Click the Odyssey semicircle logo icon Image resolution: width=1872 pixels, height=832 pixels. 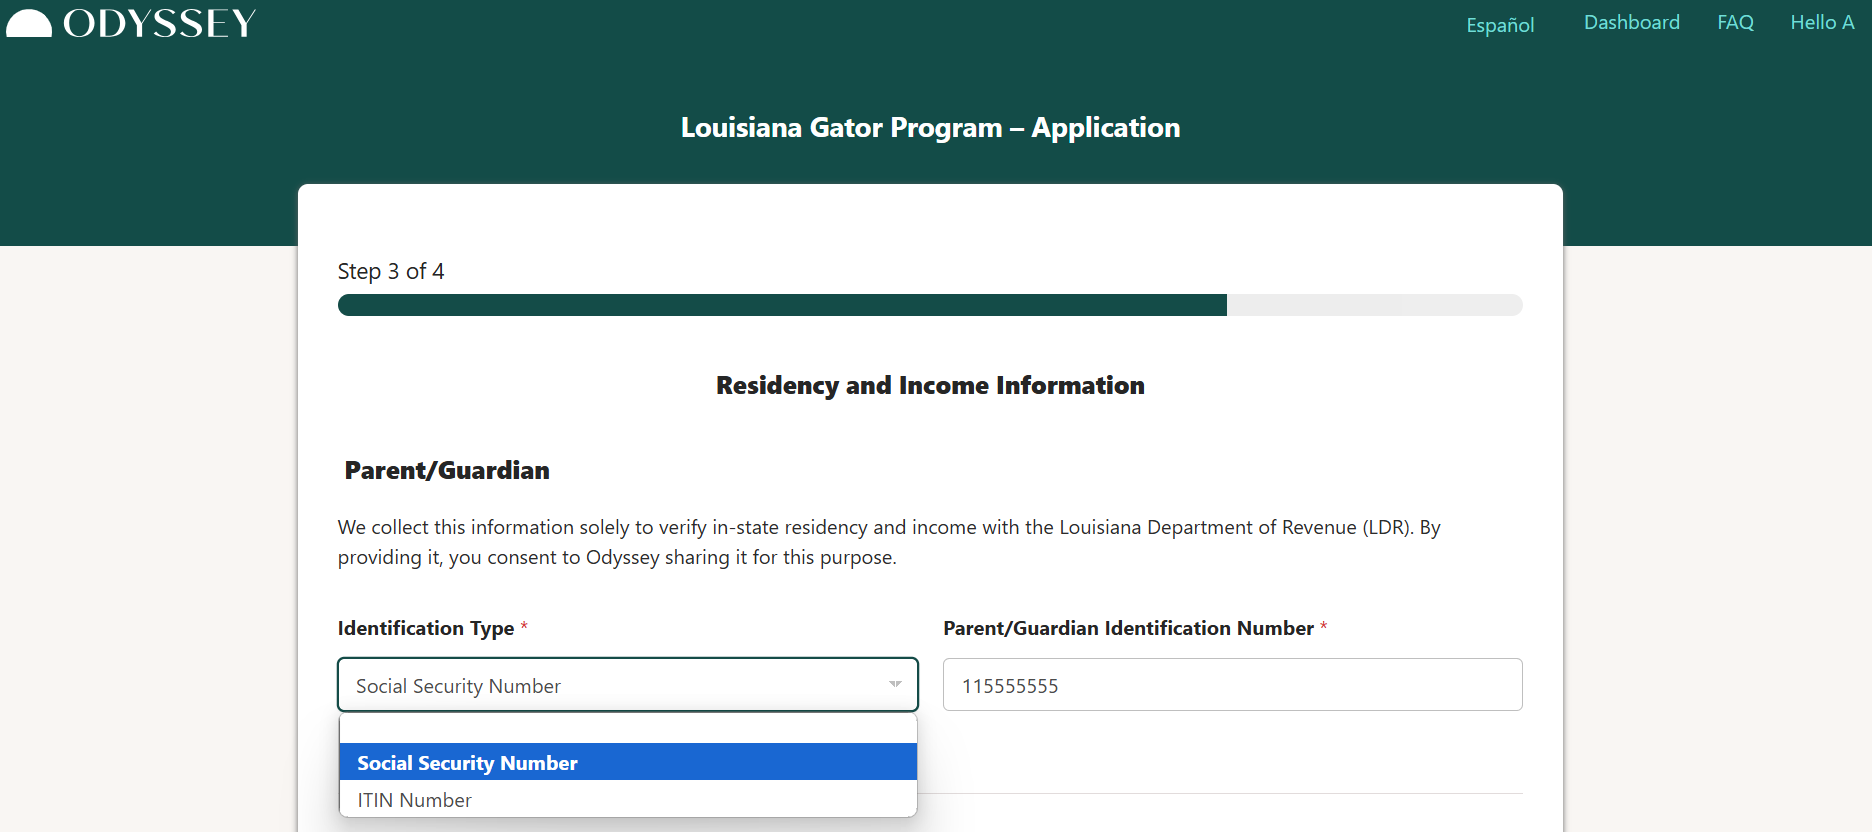(29, 24)
